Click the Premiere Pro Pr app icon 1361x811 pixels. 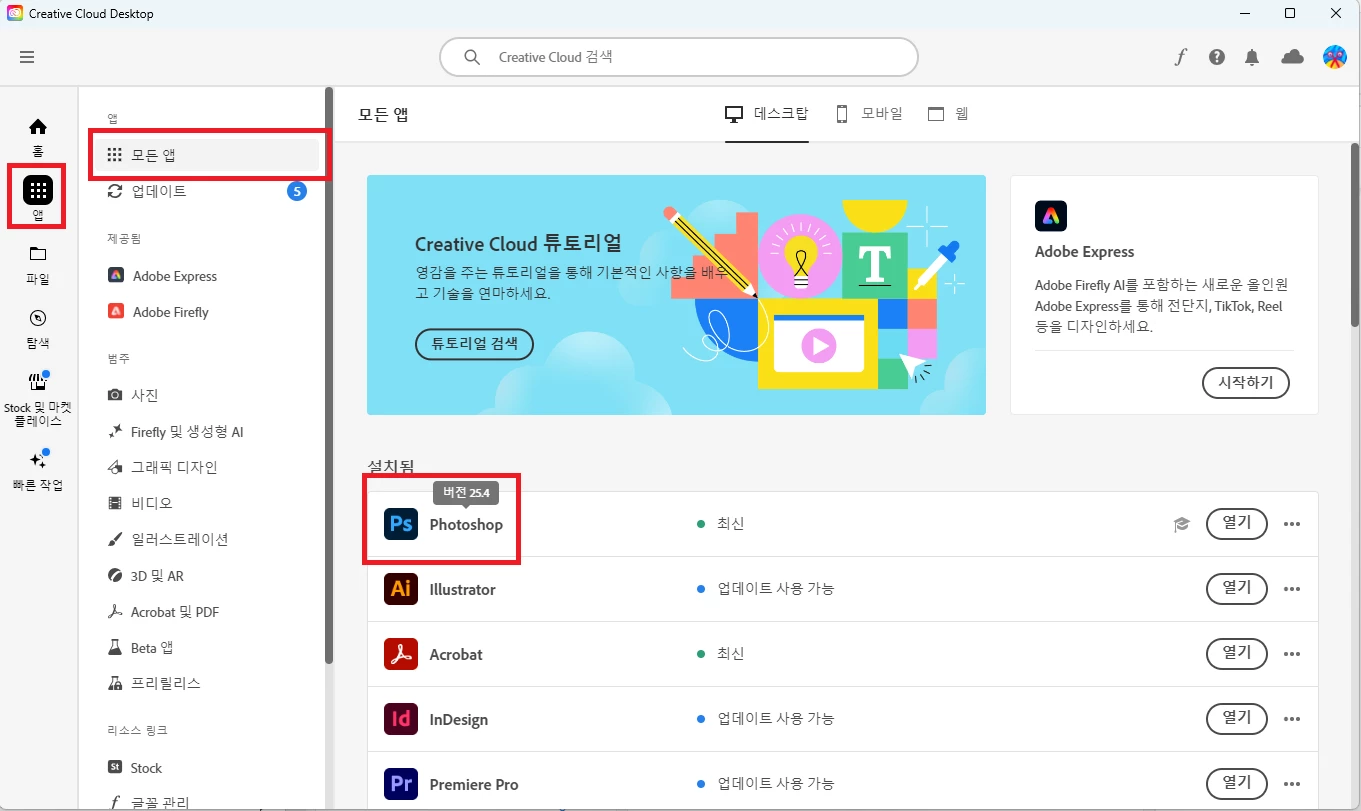point(401,784)
